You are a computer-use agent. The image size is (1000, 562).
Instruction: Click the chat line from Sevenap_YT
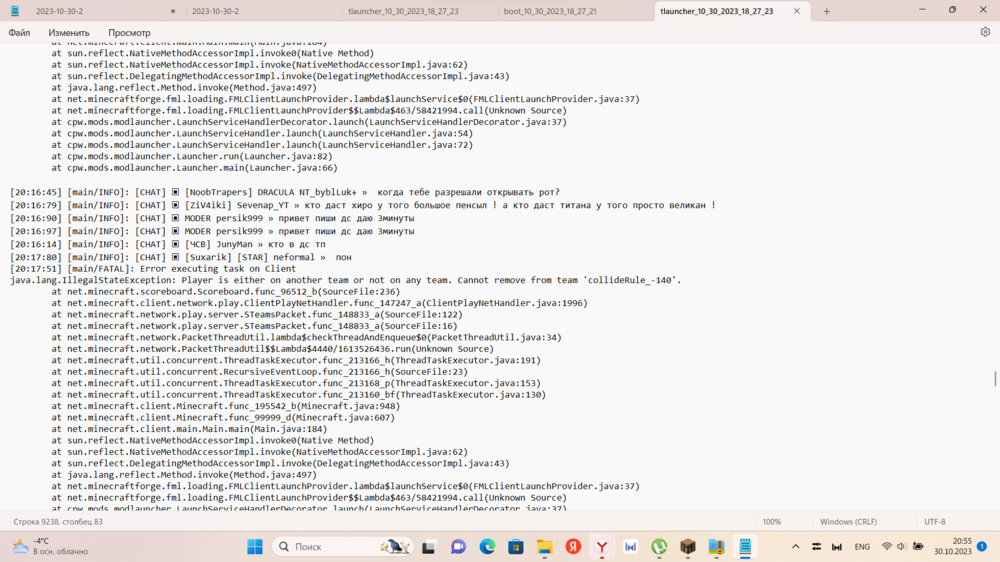(362, 205)
